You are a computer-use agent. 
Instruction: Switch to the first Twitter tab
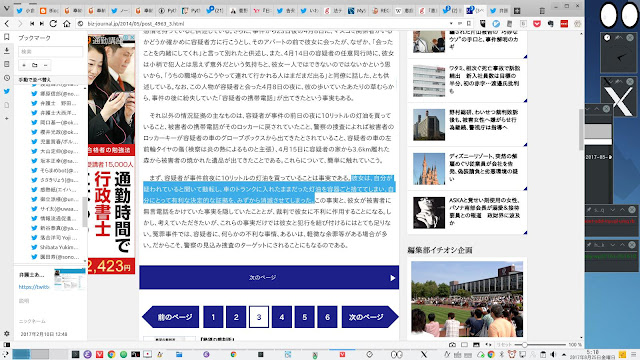(25, 11)
